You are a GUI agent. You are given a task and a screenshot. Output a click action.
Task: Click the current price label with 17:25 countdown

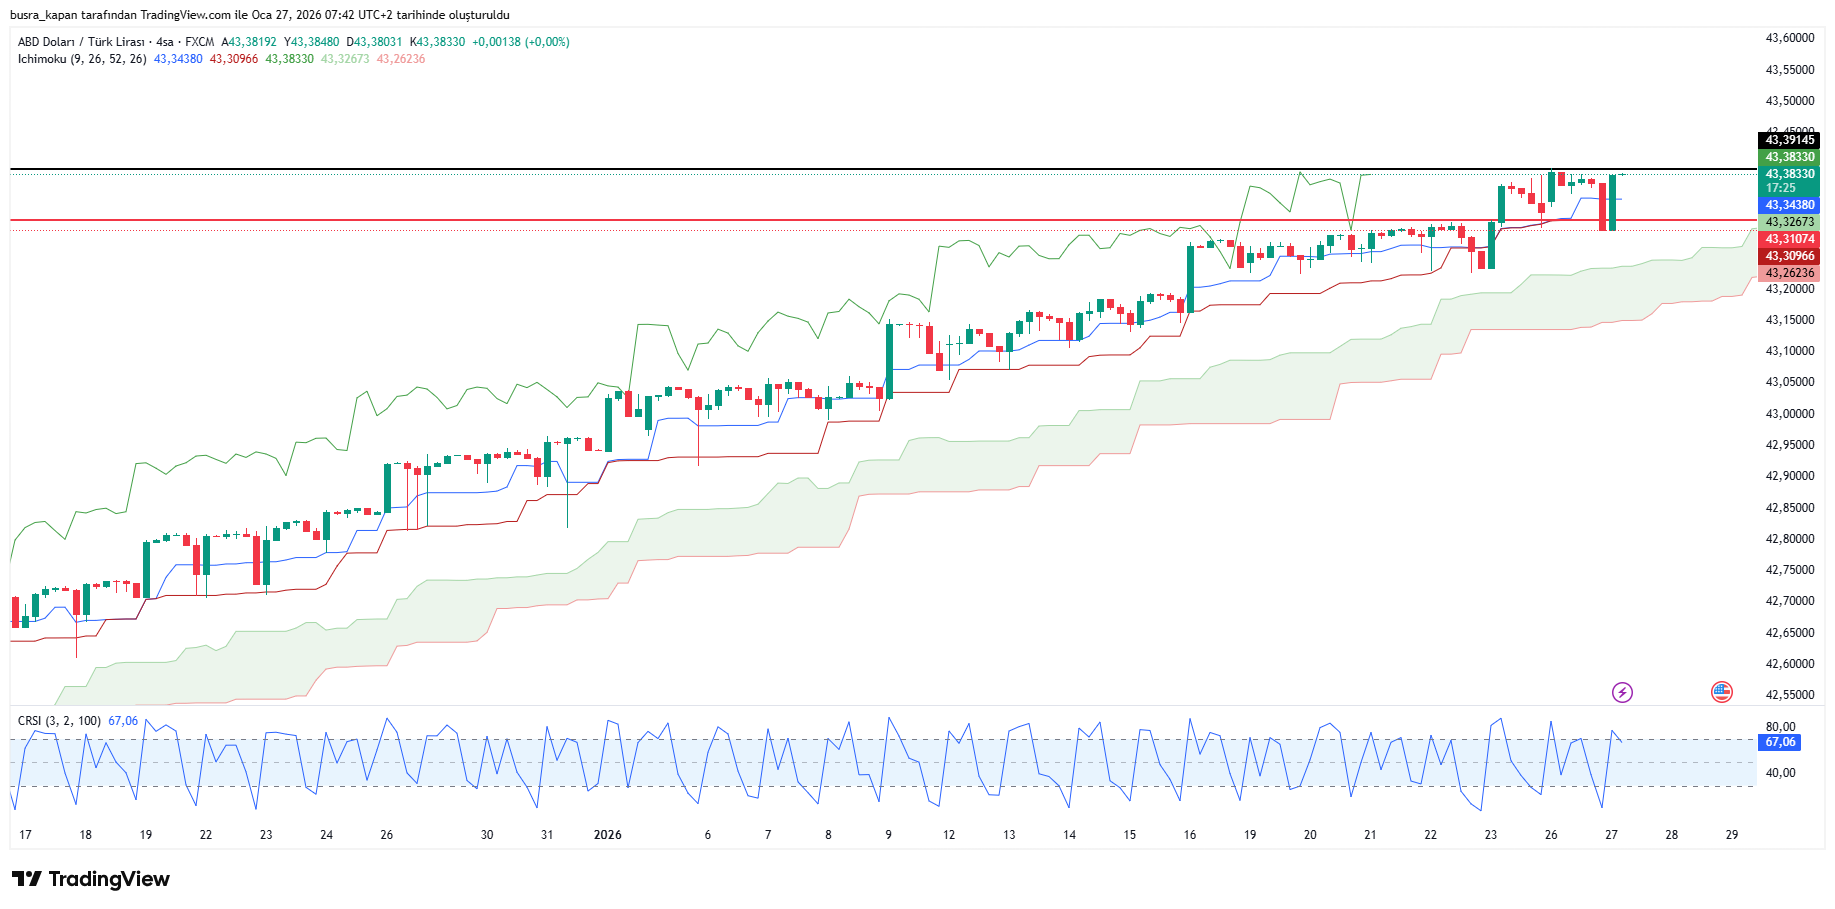(x=1789, y=181)
